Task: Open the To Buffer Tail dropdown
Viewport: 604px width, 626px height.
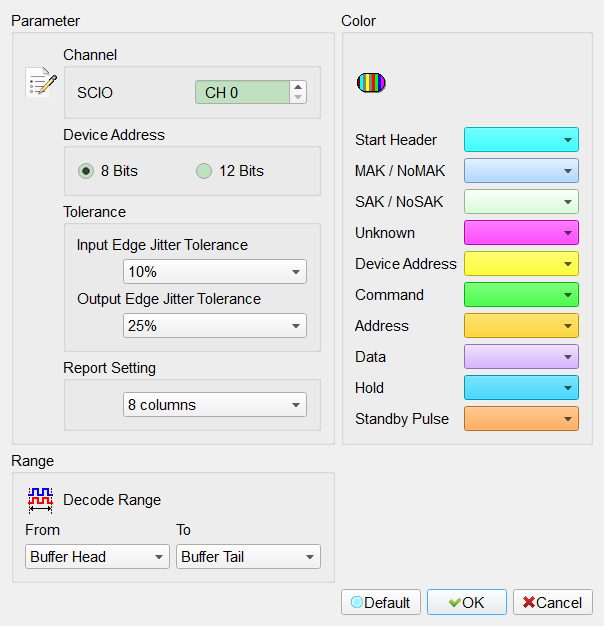Action: [248, 557]
